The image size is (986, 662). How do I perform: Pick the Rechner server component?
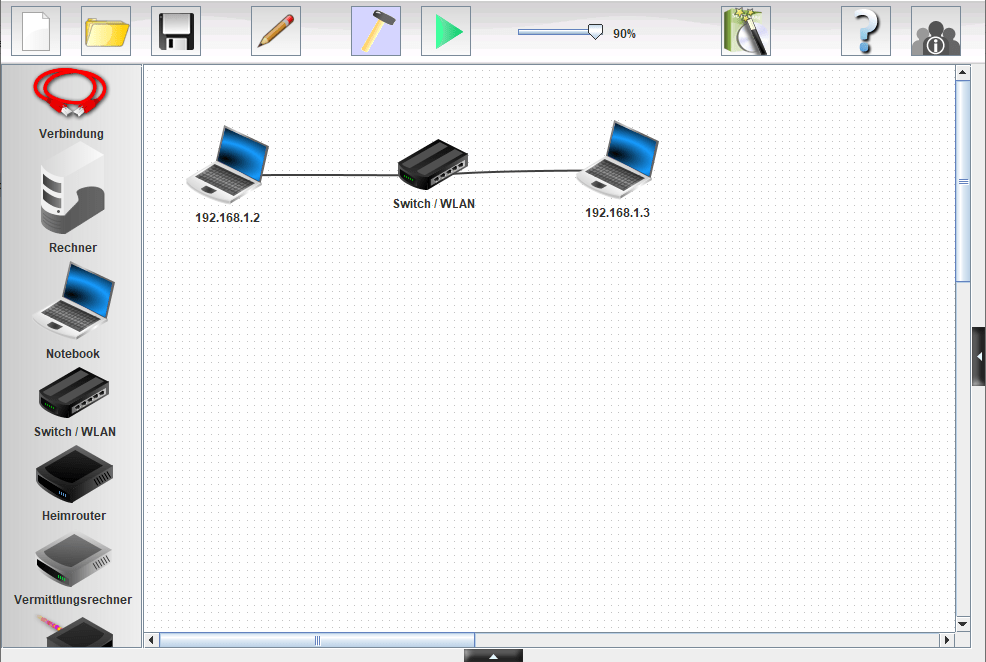click(72, 190)
